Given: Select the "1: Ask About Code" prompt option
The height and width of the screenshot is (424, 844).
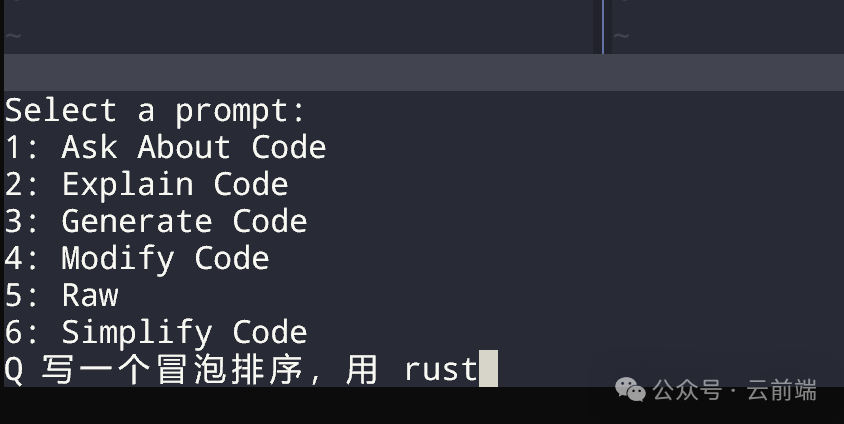Looking at the screenshot, I should tap(165, 147).
